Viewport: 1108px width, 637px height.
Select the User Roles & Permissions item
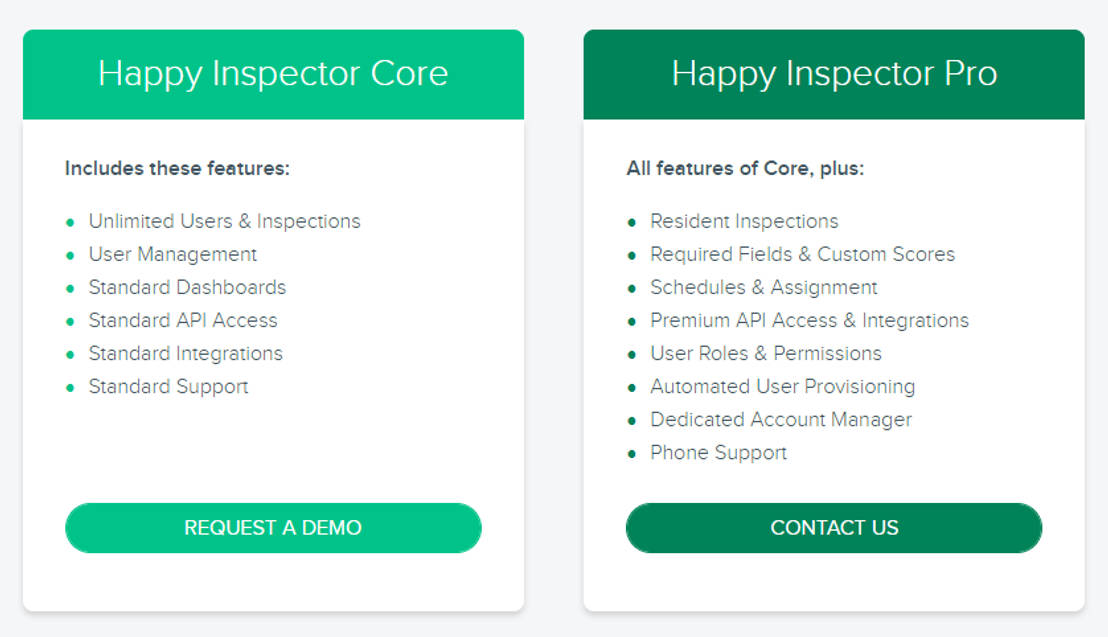[766, 353]
